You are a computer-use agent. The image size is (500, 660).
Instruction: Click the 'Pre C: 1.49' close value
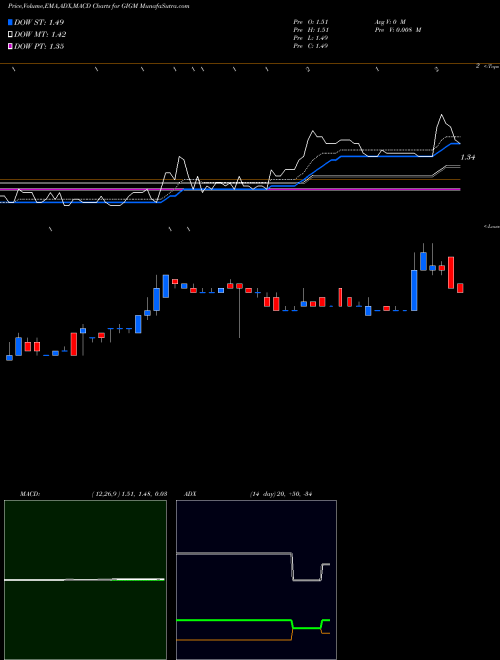point(311,46)
